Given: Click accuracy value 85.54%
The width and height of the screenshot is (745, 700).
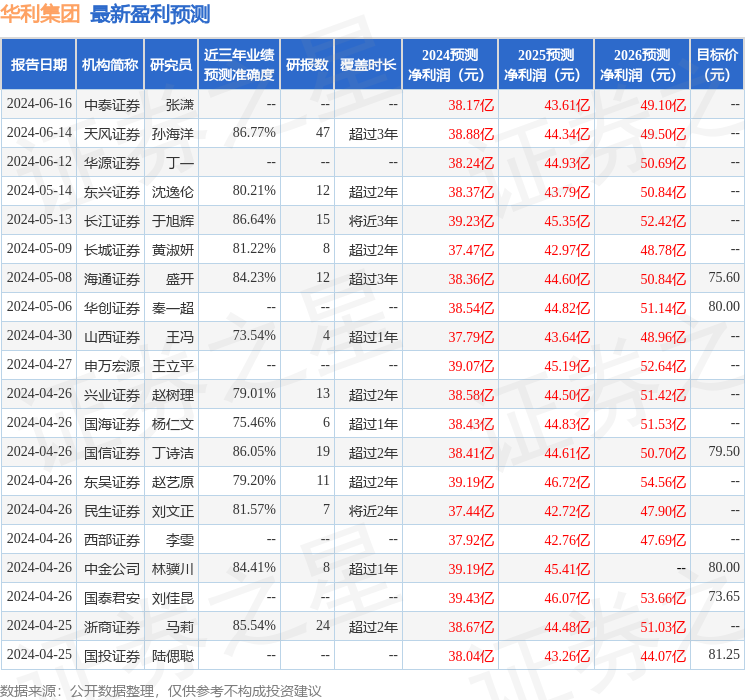Looking at the screenshot, I should coord(254,625).
